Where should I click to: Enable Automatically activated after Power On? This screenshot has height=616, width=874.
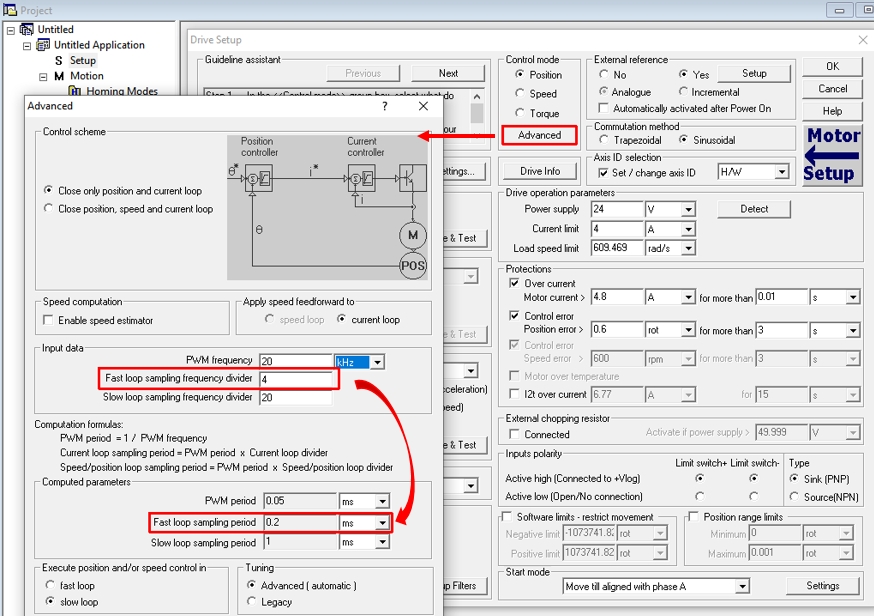[603, 108]
